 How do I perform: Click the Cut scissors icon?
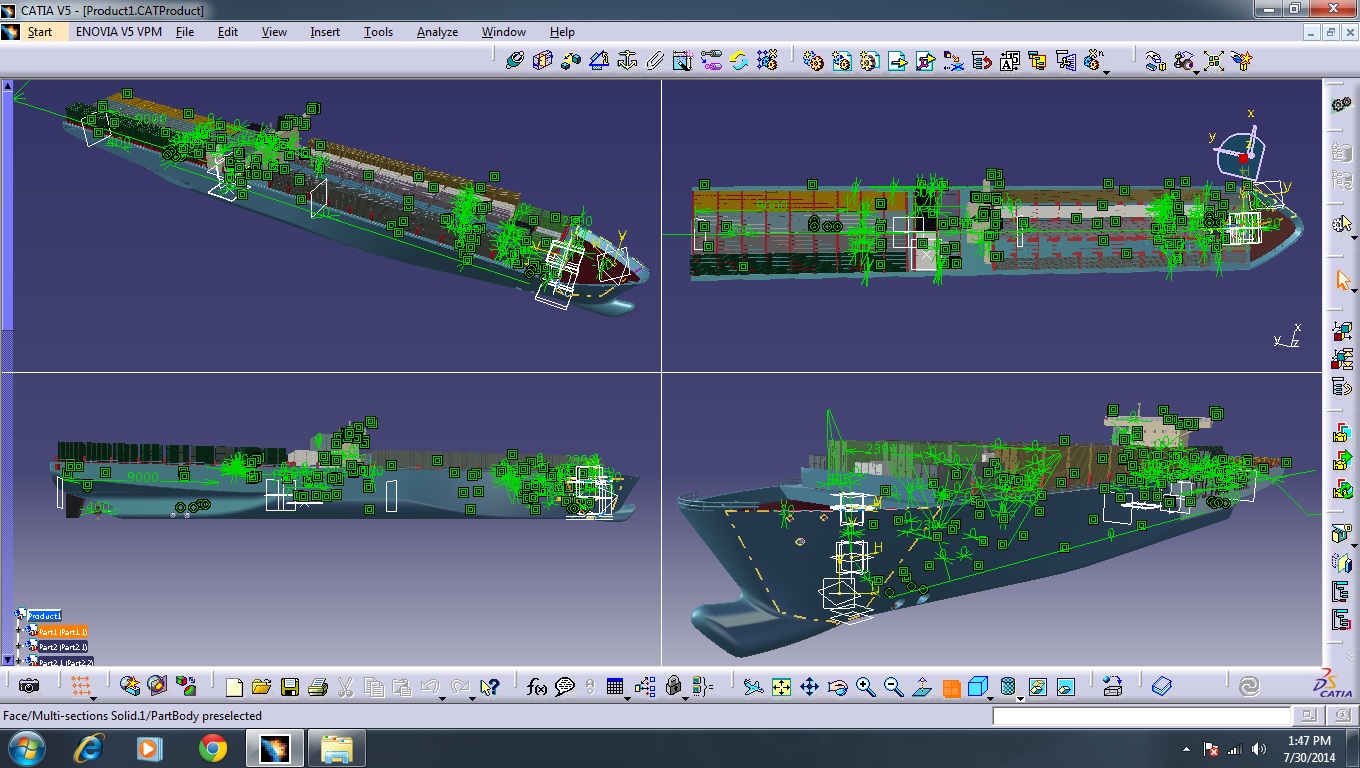coord(346,687)
